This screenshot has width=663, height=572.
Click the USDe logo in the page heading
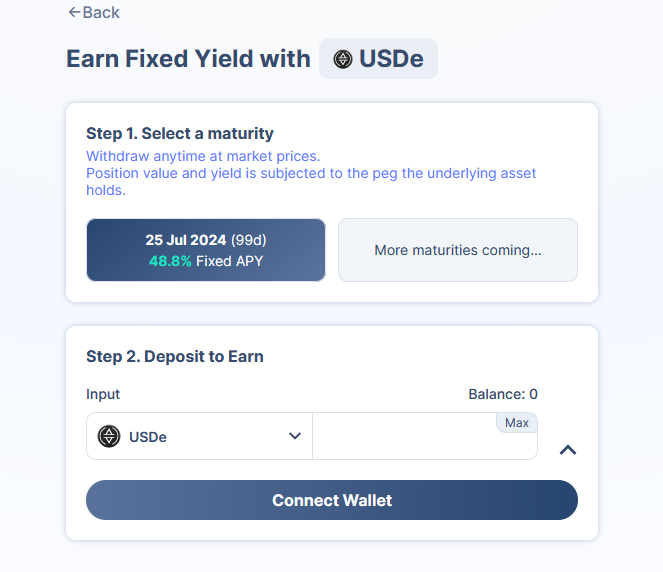click(x=343, y=59)
